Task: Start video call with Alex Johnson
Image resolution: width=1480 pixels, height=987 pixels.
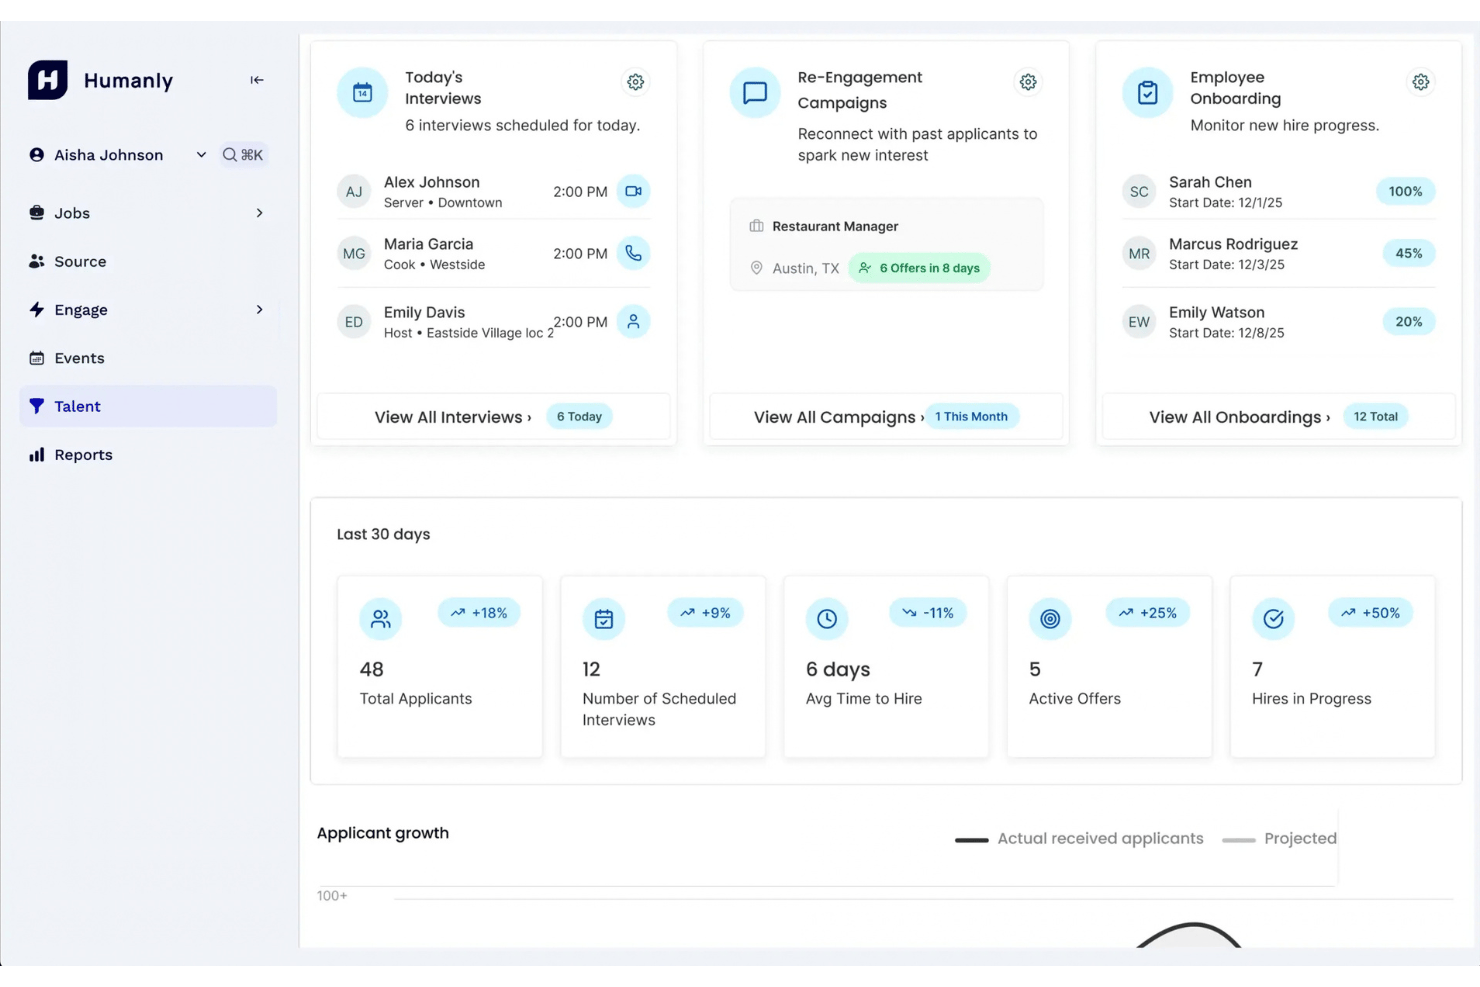Action: tap(633, 191)
